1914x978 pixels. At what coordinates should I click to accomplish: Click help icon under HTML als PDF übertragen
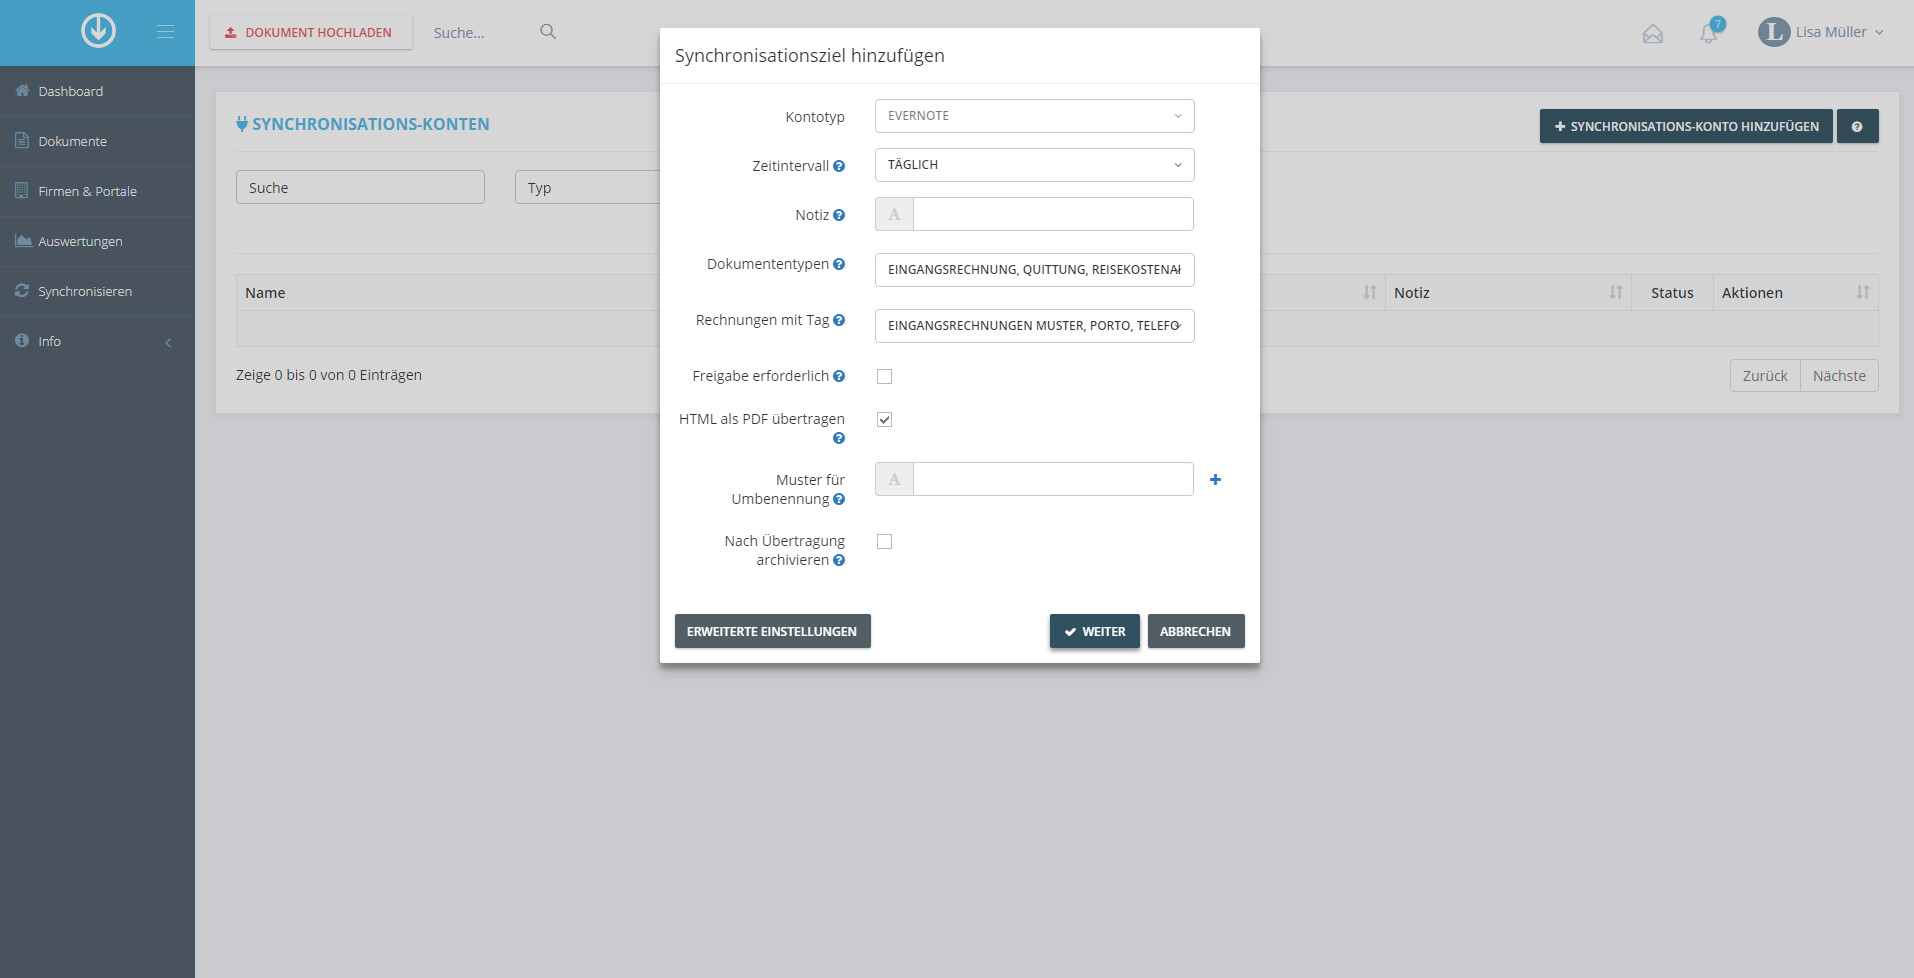839,438
